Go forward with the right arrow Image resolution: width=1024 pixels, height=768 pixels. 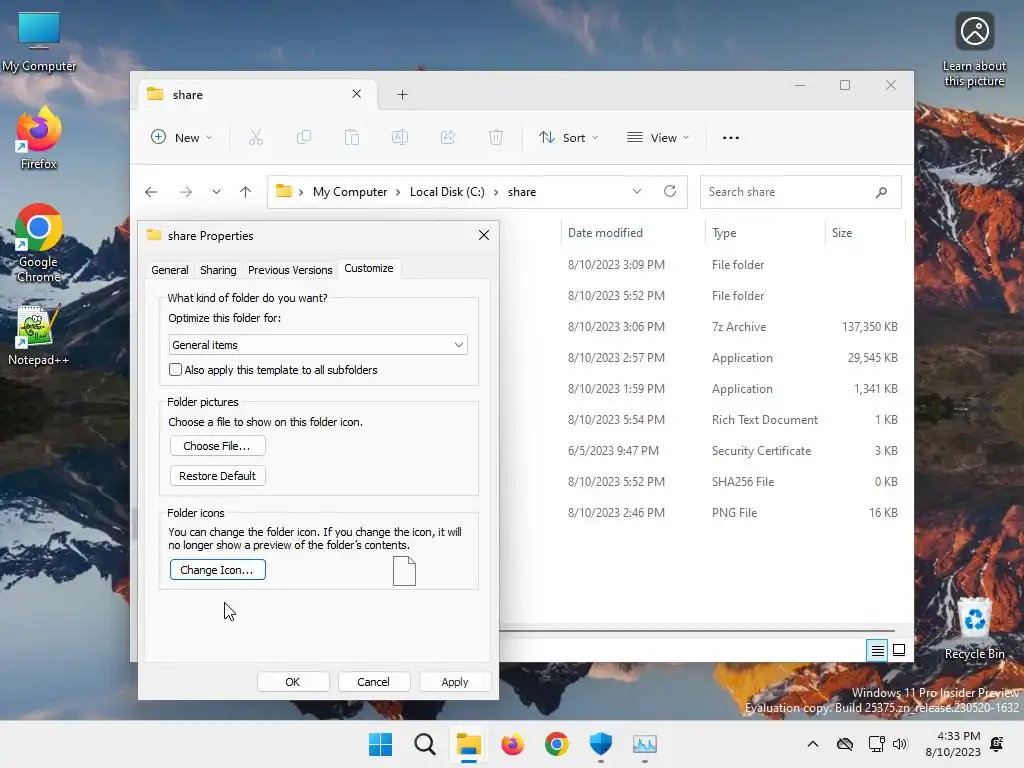(x=186, y=192)
